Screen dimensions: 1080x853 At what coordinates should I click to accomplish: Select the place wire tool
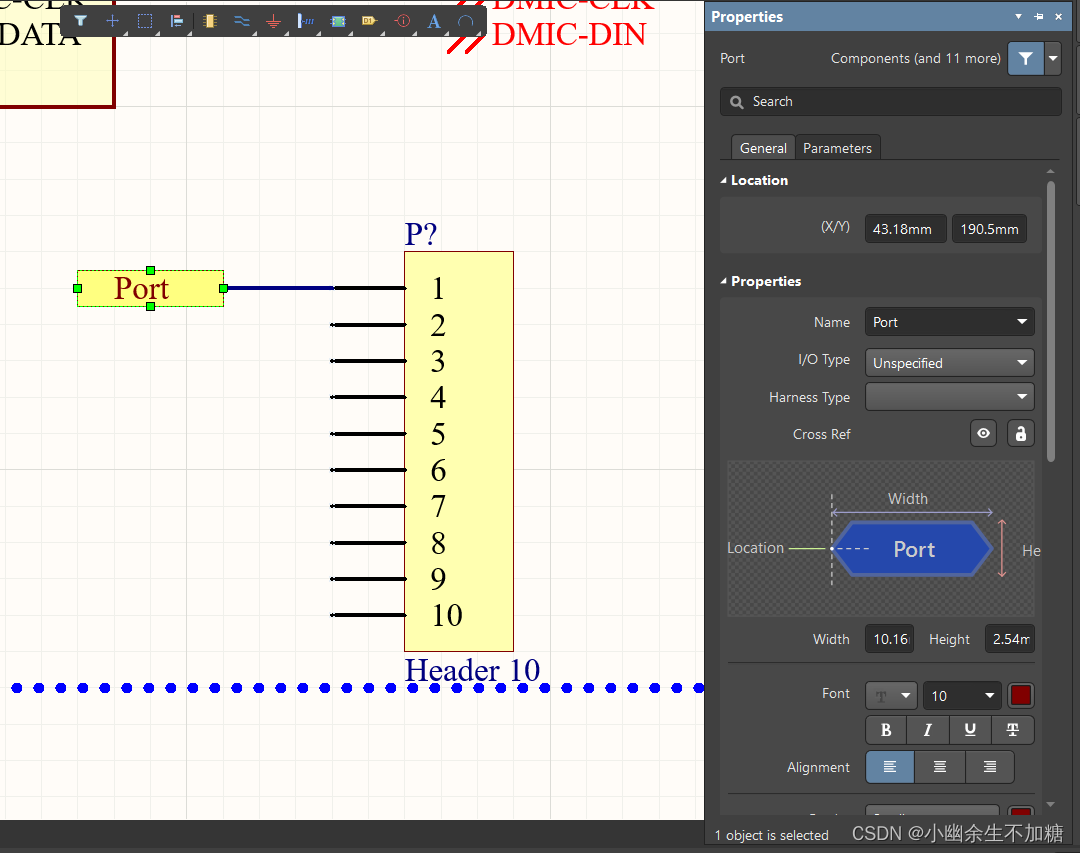click(x=242, y=21)
